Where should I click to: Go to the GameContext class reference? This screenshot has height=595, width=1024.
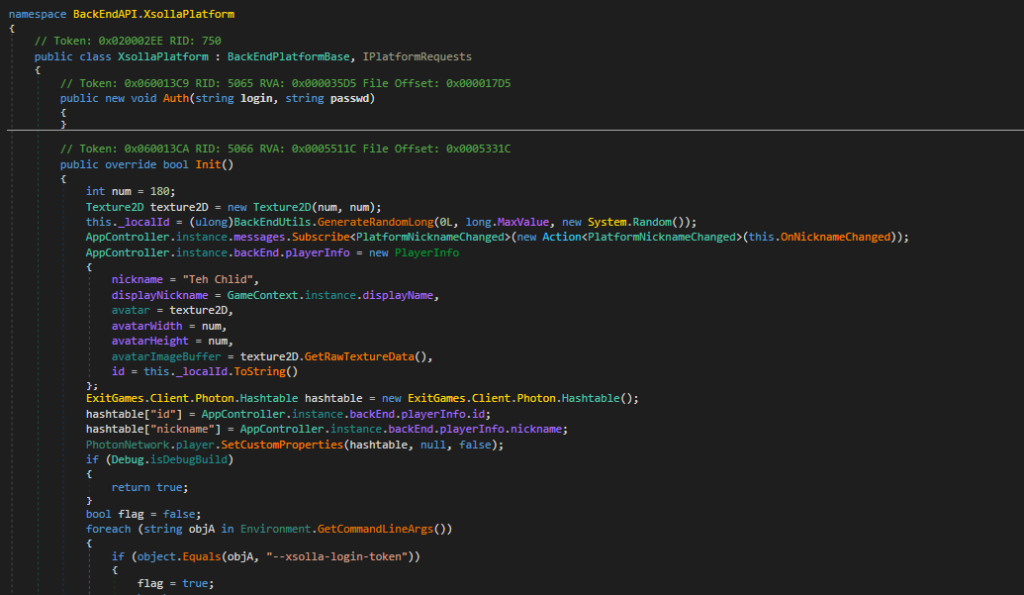tap(263, 295)
